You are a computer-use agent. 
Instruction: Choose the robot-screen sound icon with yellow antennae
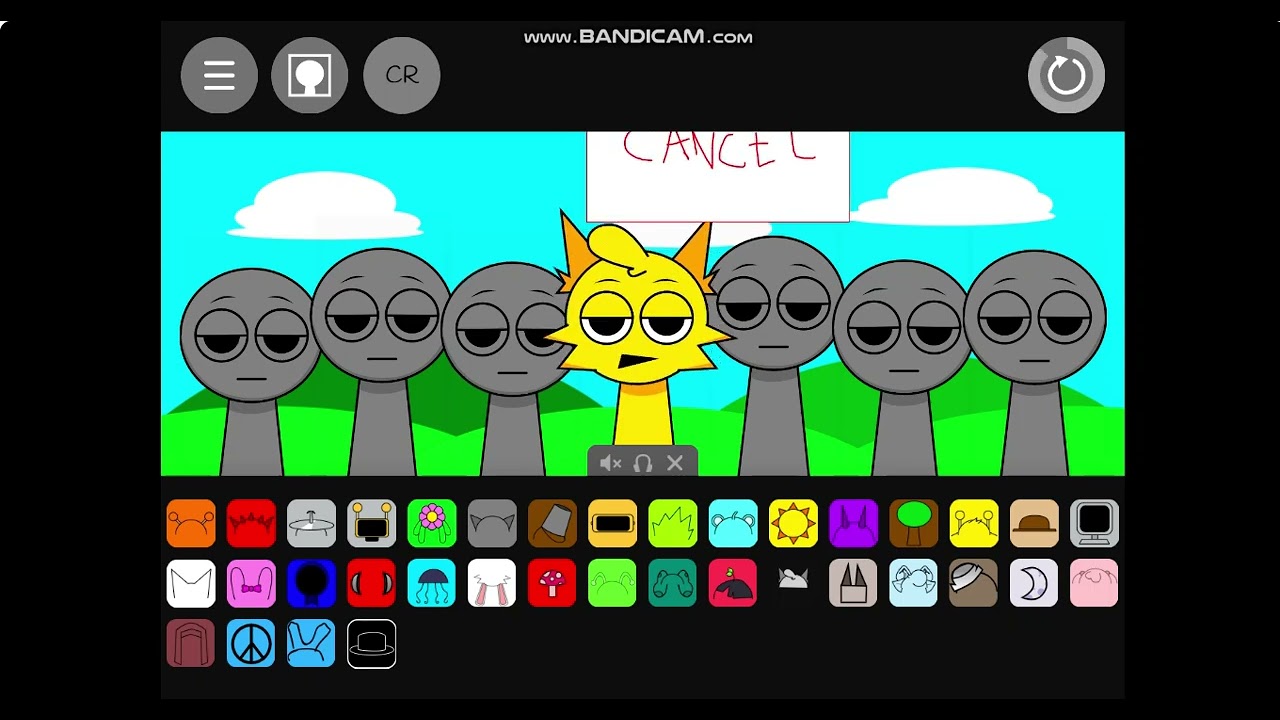(372, 524)
